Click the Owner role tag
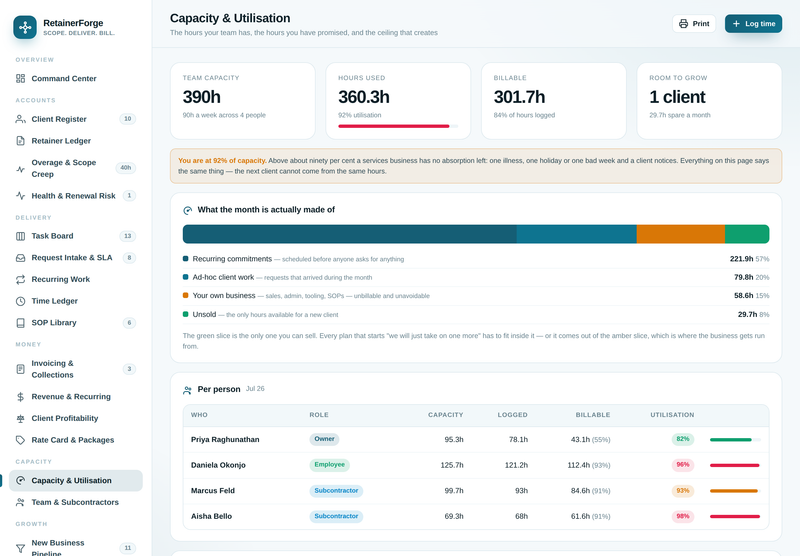The height and width of the screenshot is (556, 800). [x=324, y=439]
